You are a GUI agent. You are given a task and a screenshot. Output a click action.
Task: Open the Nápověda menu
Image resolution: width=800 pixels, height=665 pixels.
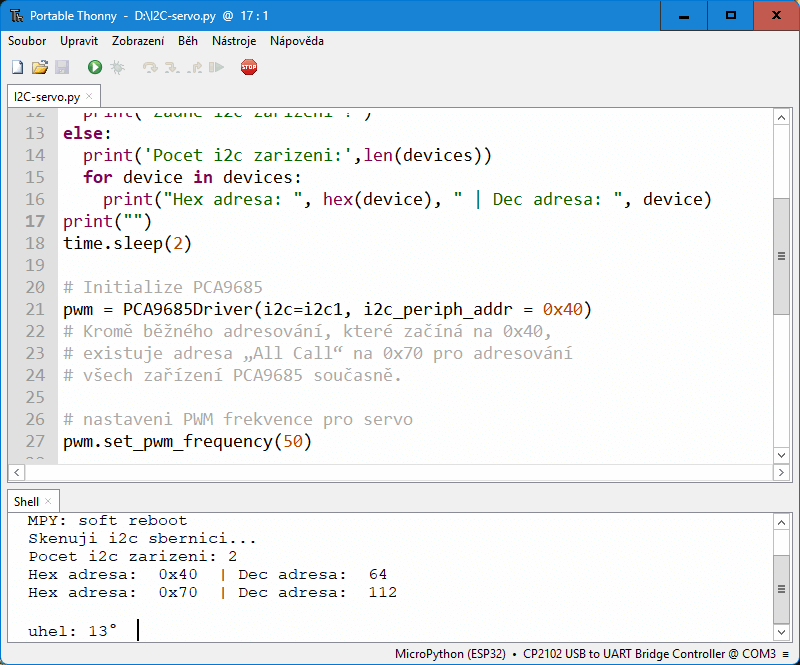[296, 41]
